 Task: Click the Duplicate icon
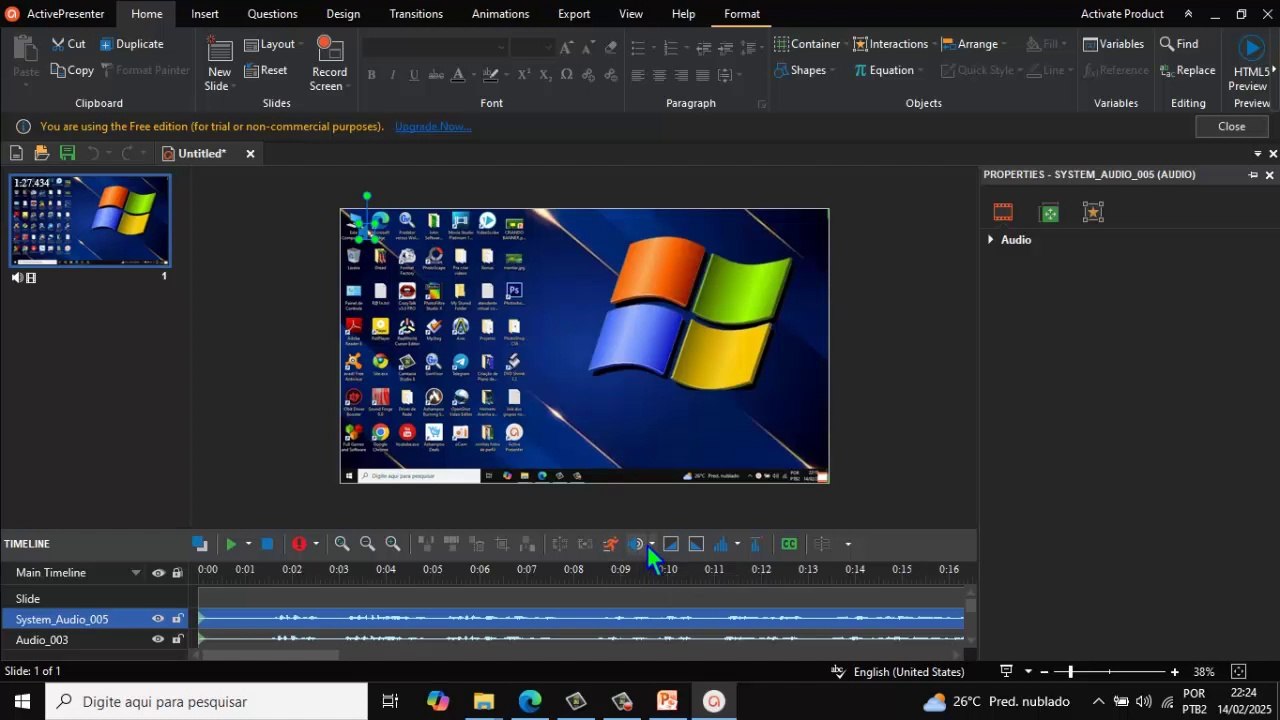pyautogui.click(x=106, y=44)
